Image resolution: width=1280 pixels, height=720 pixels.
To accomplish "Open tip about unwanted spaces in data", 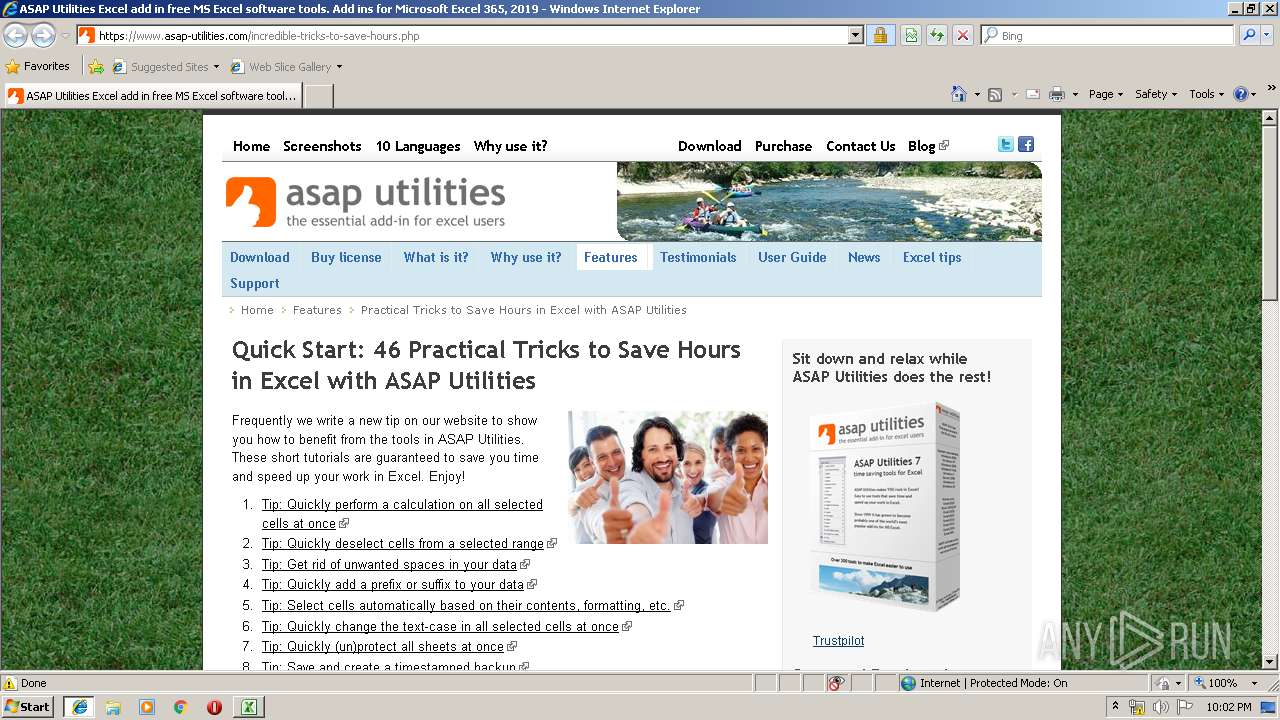I will [x=389, y=565].
